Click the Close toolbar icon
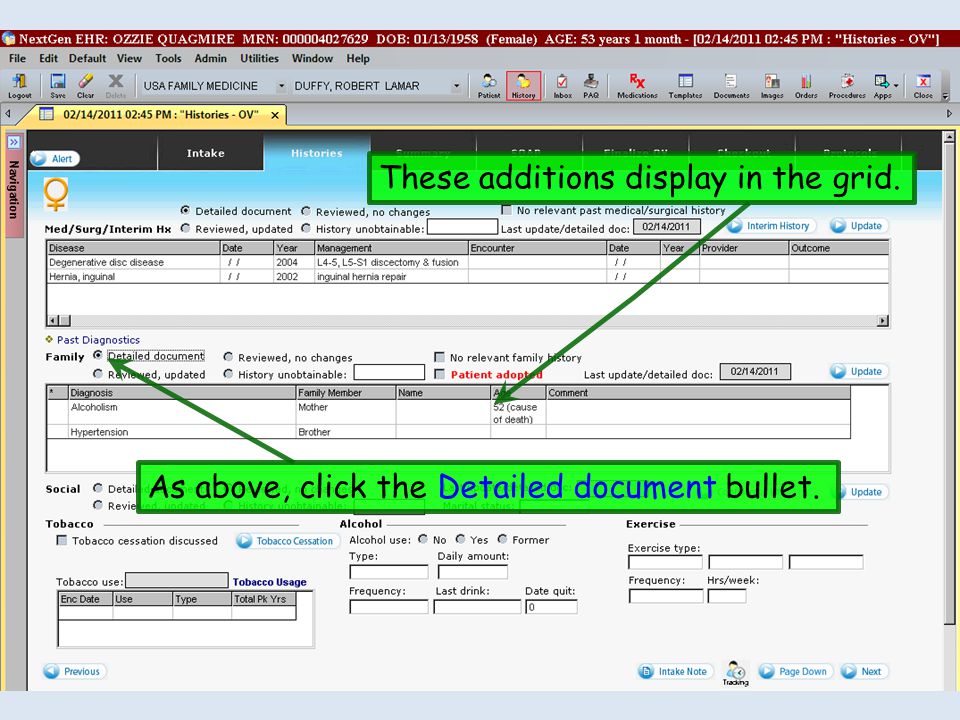Image resolution: width=960 pixels, height=720 pixels. 923,86
